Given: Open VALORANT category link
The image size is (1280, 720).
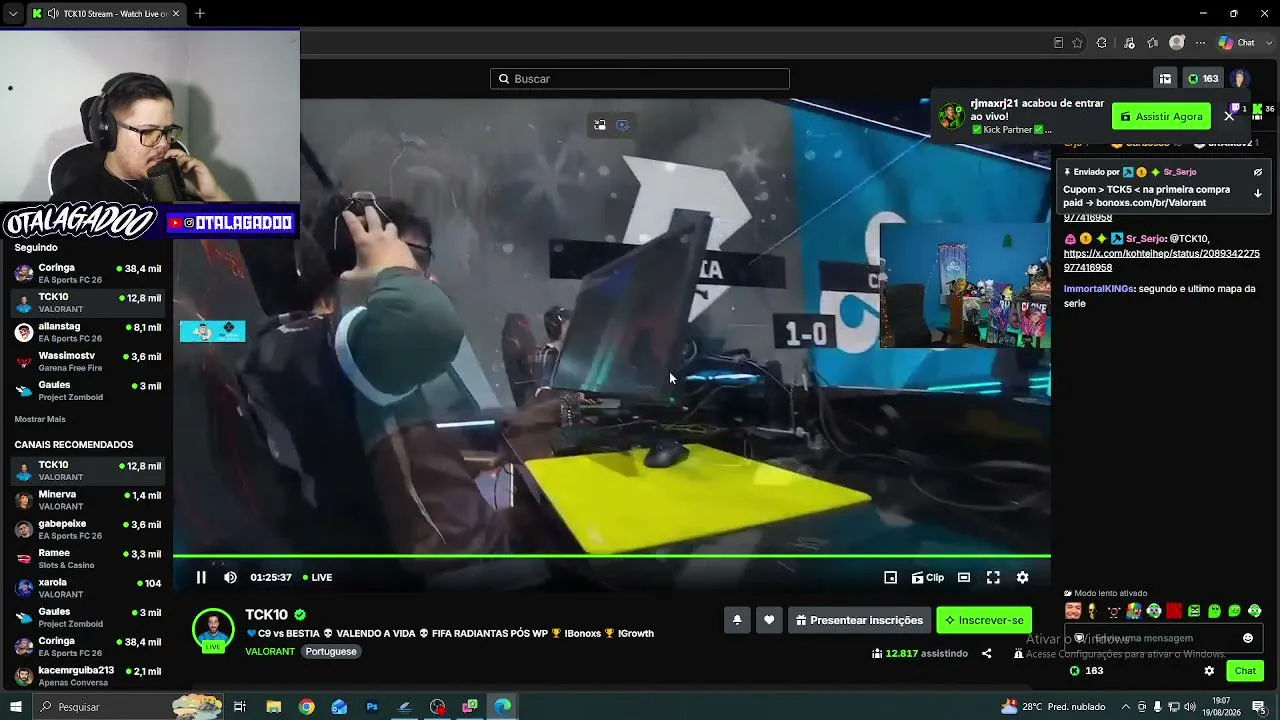Looking at the screenshot, I should click(270, 651).
